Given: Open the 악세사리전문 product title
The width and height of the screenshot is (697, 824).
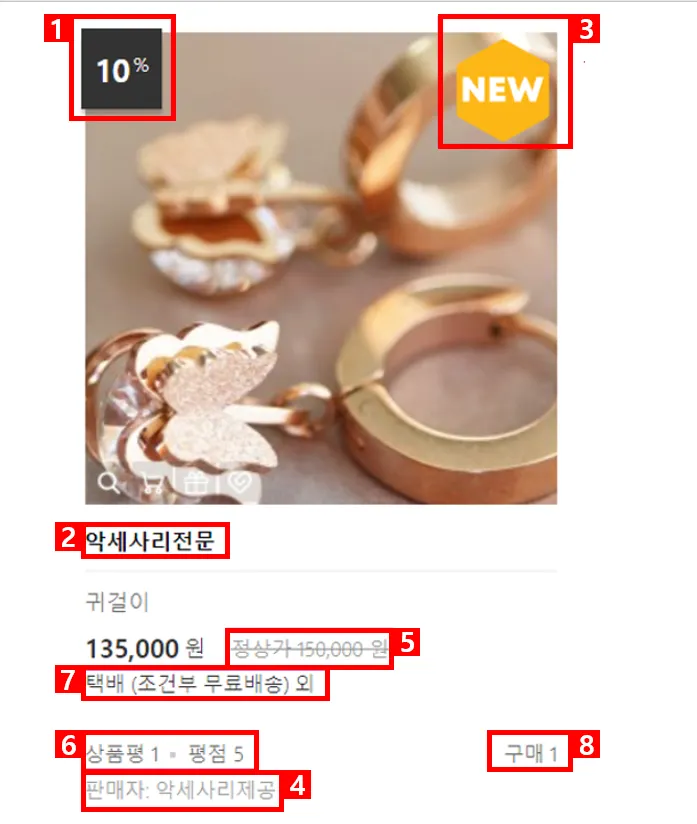Looking at the screenshot, I should 150,541.
